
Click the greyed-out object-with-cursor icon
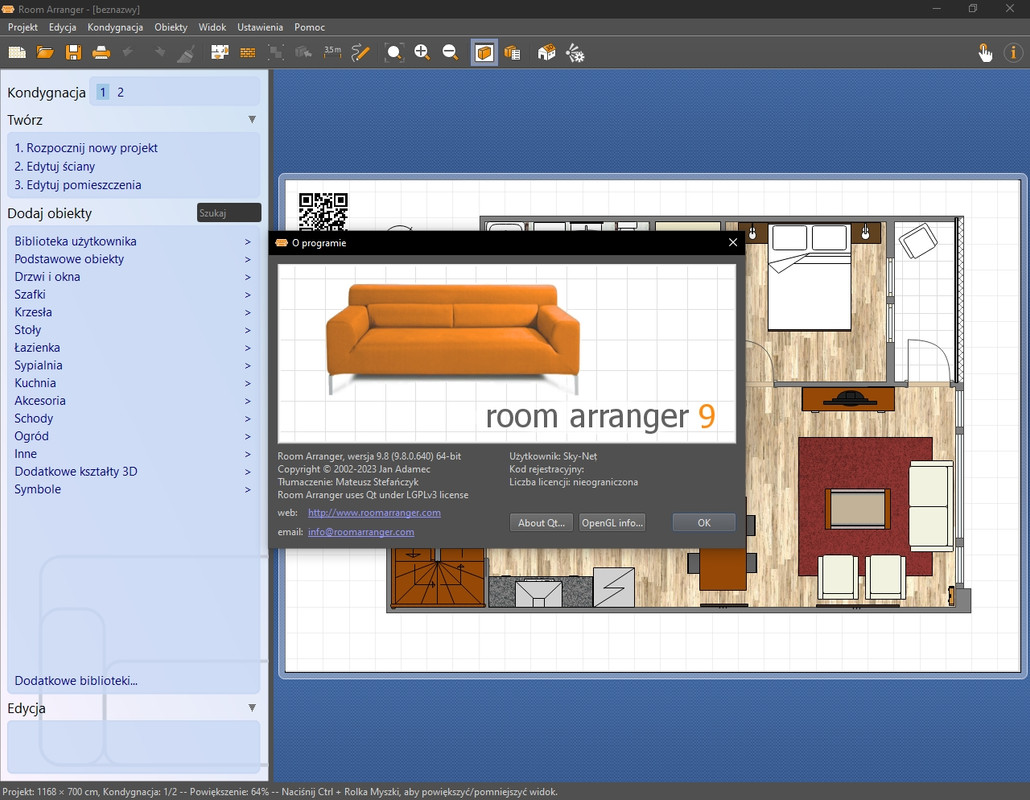(x=303, y=53)
